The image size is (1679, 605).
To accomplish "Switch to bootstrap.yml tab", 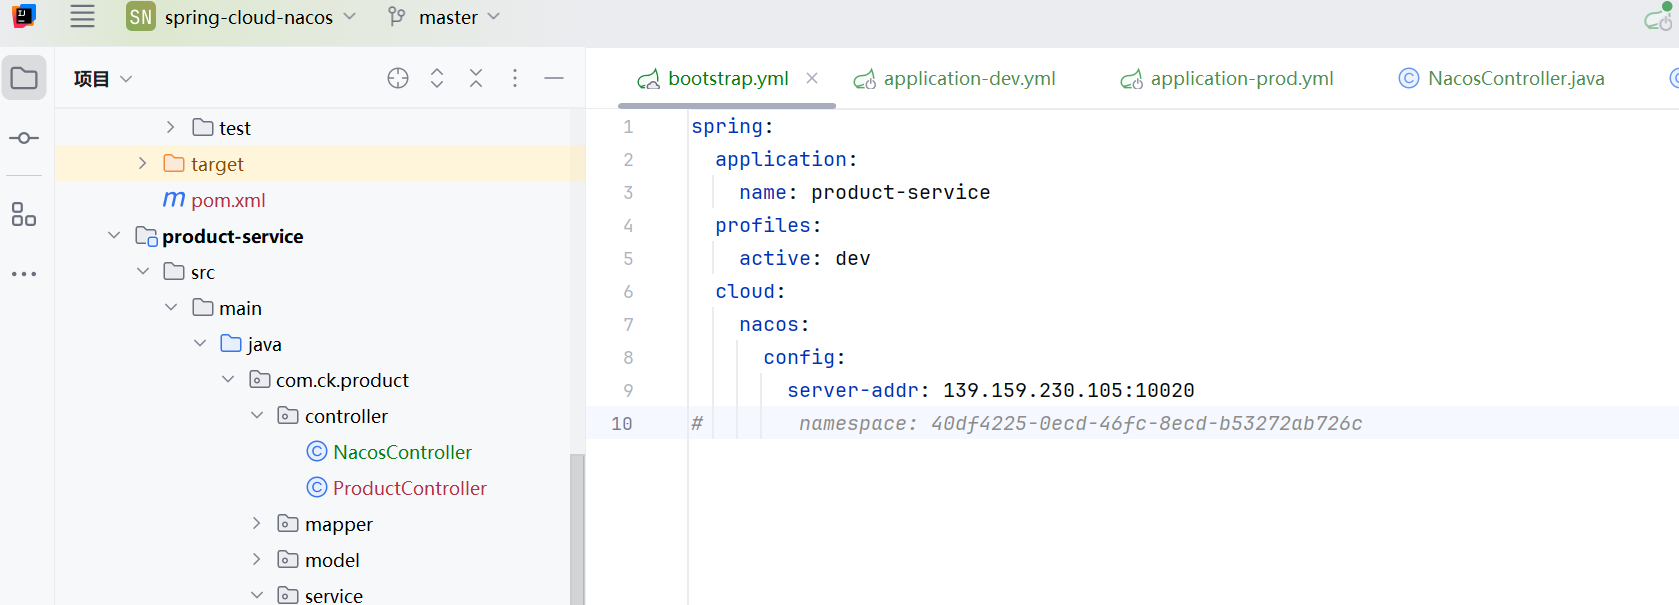I will 728,78.
